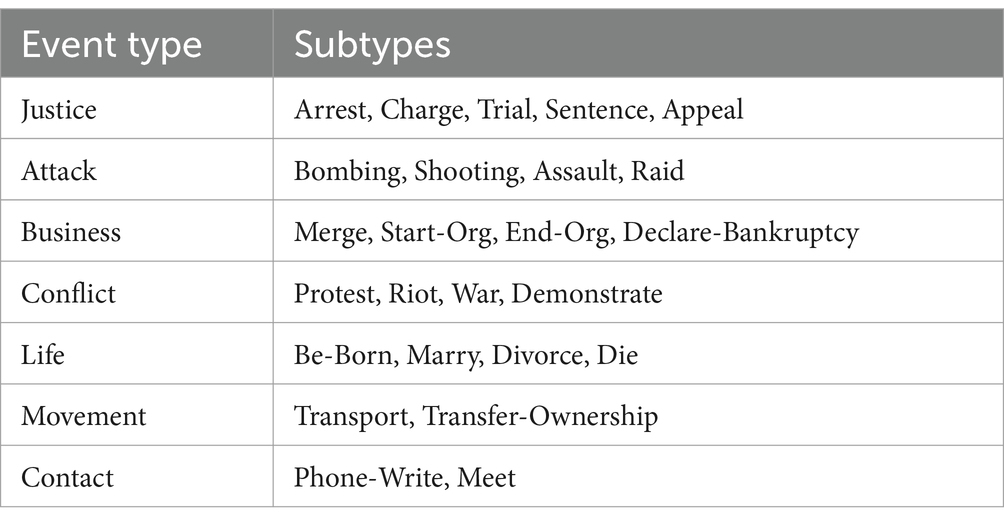Viewport: 1004px width, 525px height.
Task: Select the 'Justice' event type cell
Action: [x=59, y=109]
